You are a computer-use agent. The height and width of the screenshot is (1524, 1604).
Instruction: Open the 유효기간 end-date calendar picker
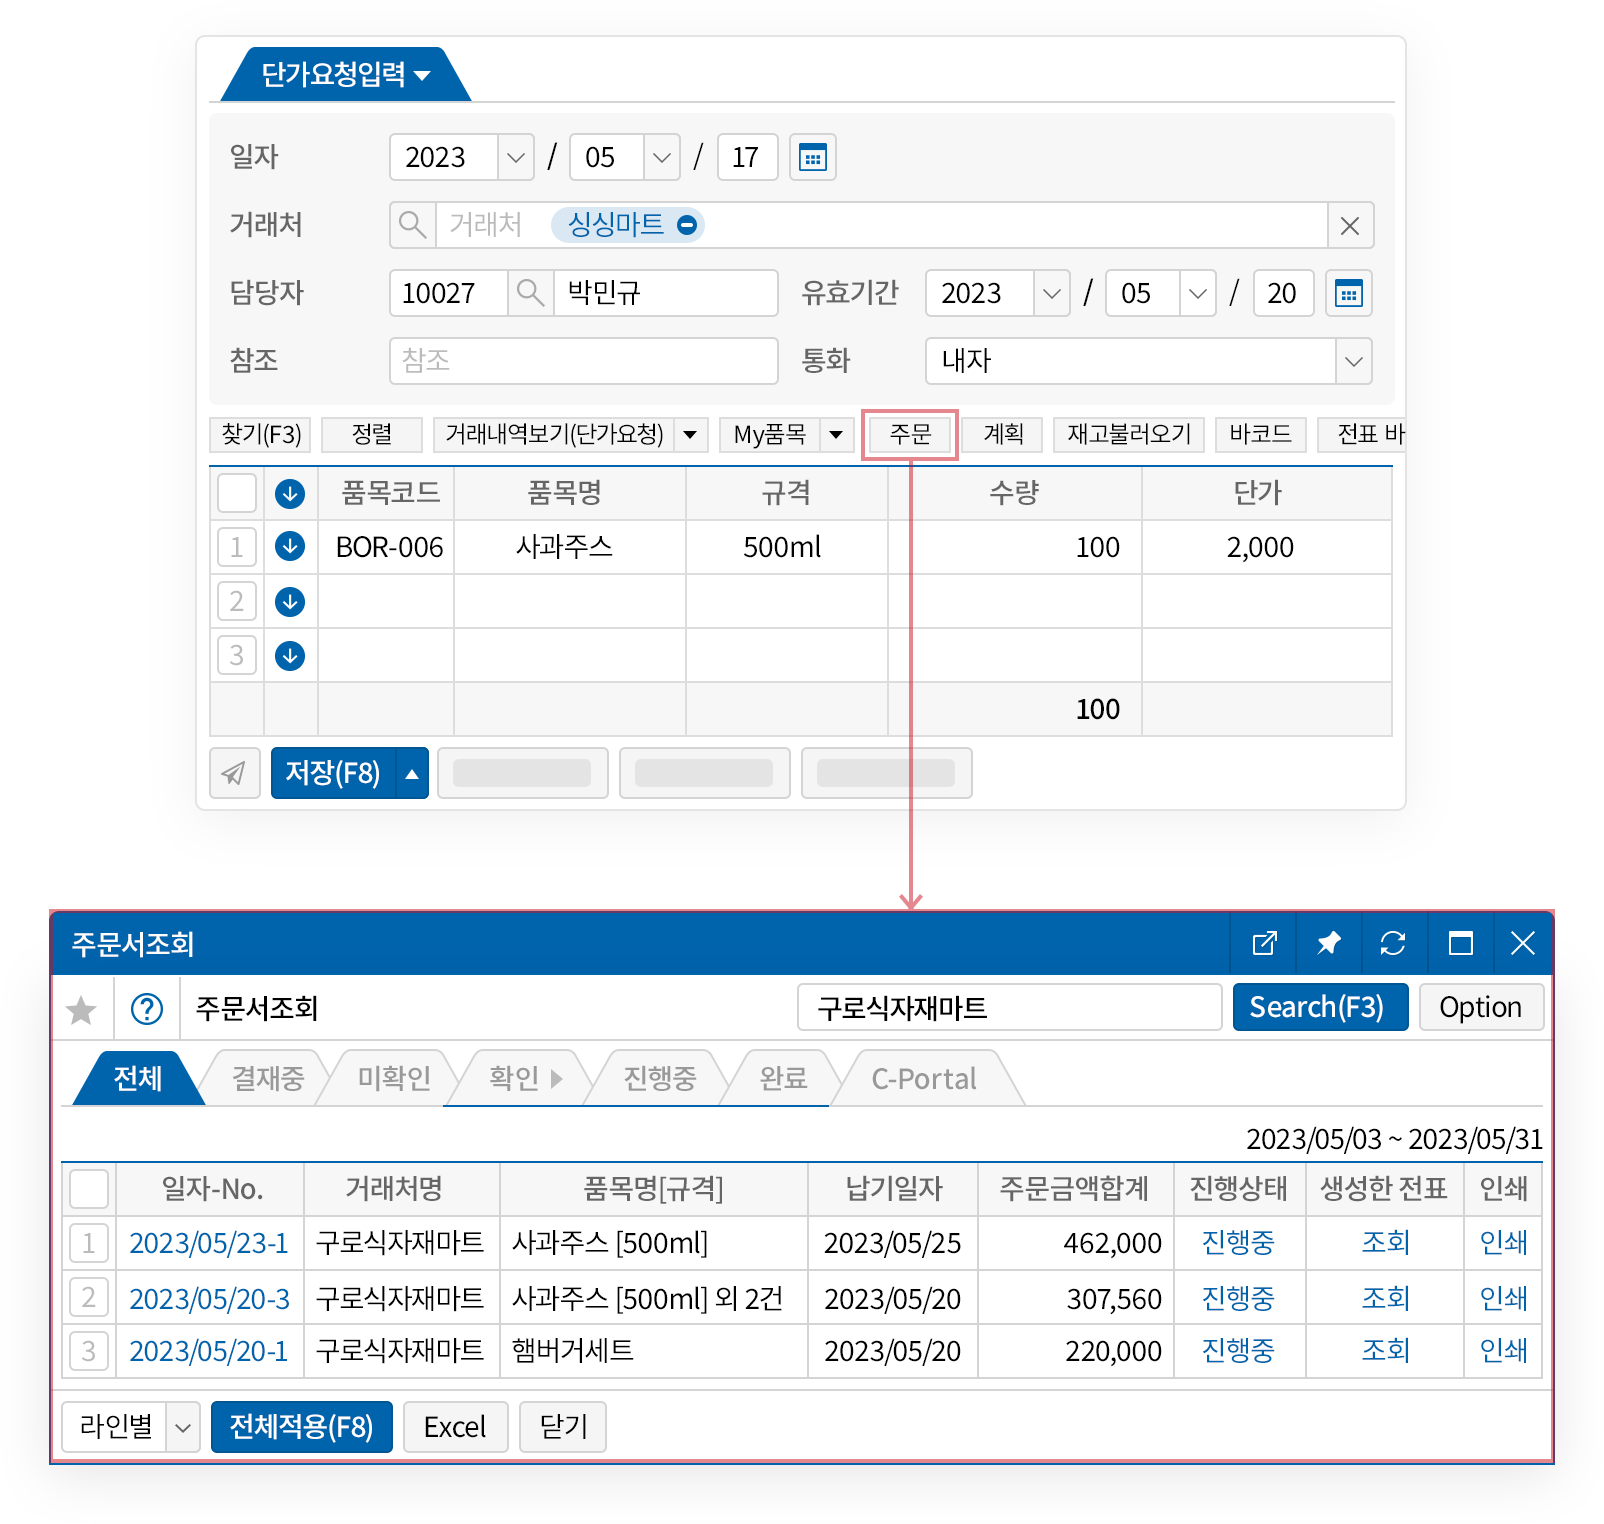1348,293
